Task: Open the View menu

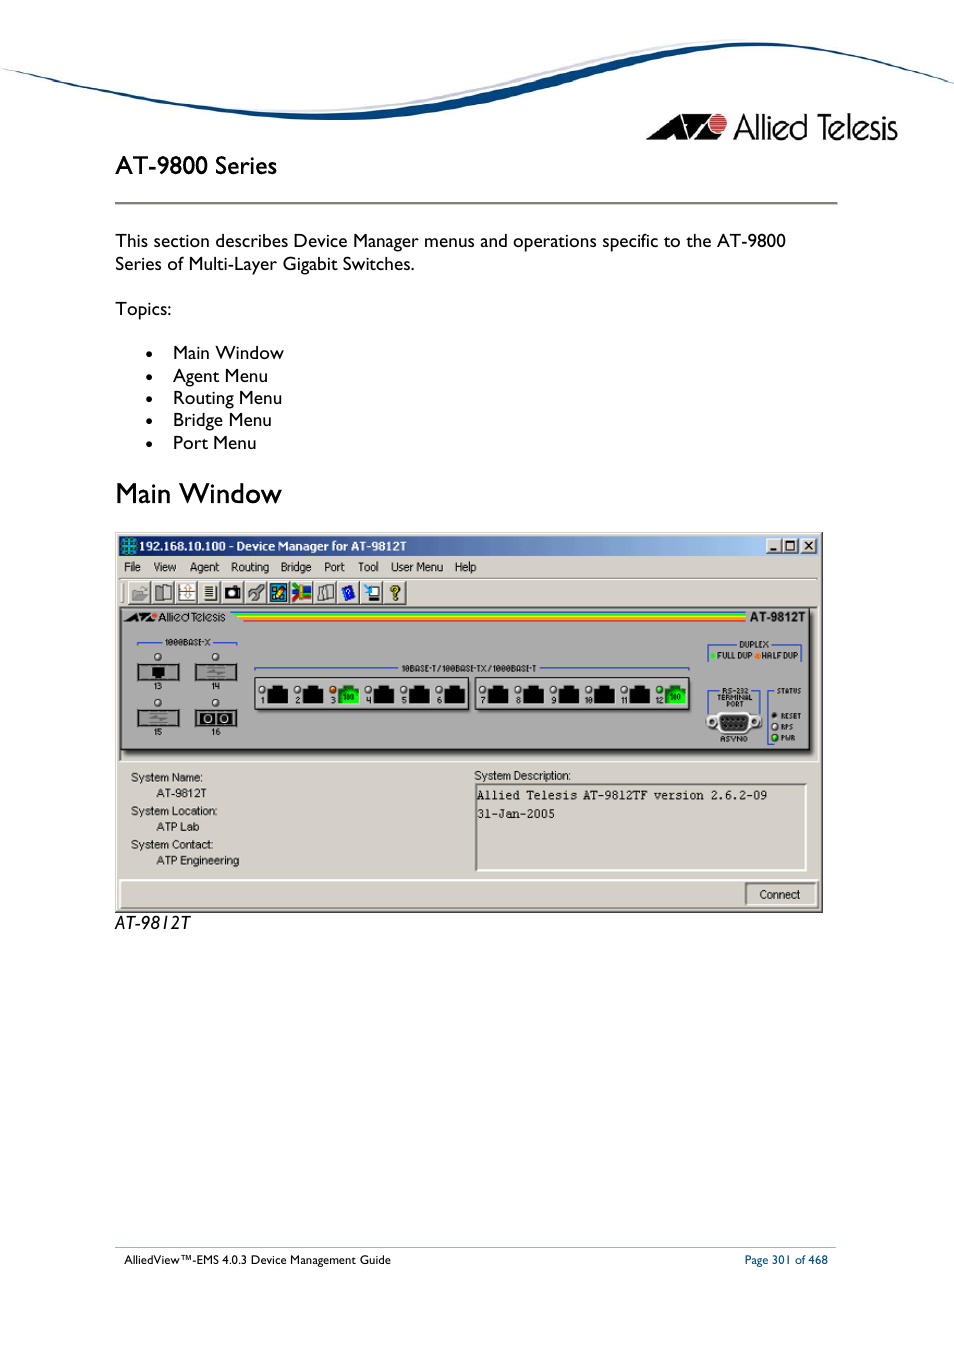Action: 165,567
